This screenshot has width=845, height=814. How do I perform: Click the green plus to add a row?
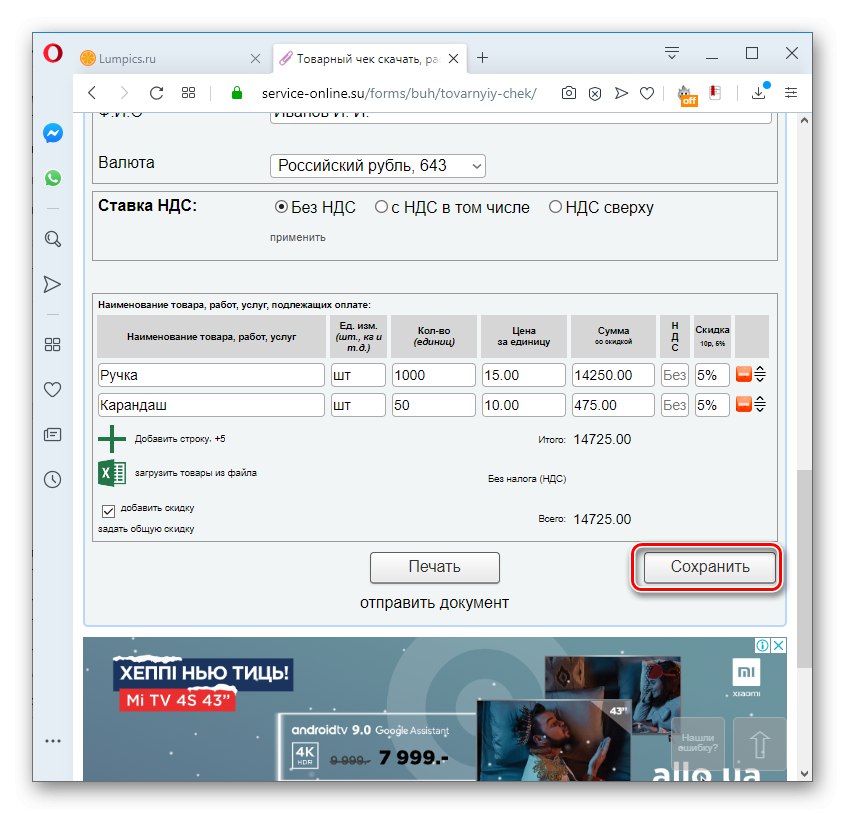(112, 439)
